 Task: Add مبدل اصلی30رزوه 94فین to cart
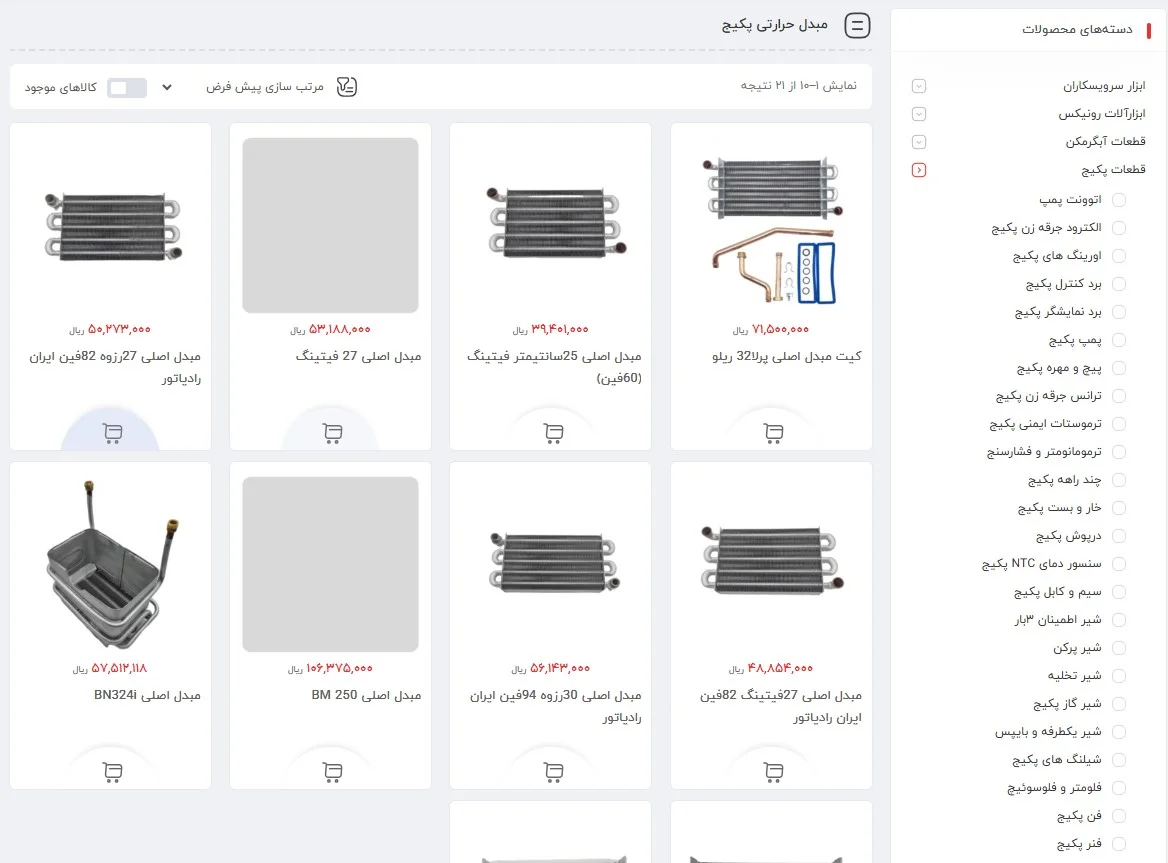(553, 771)
